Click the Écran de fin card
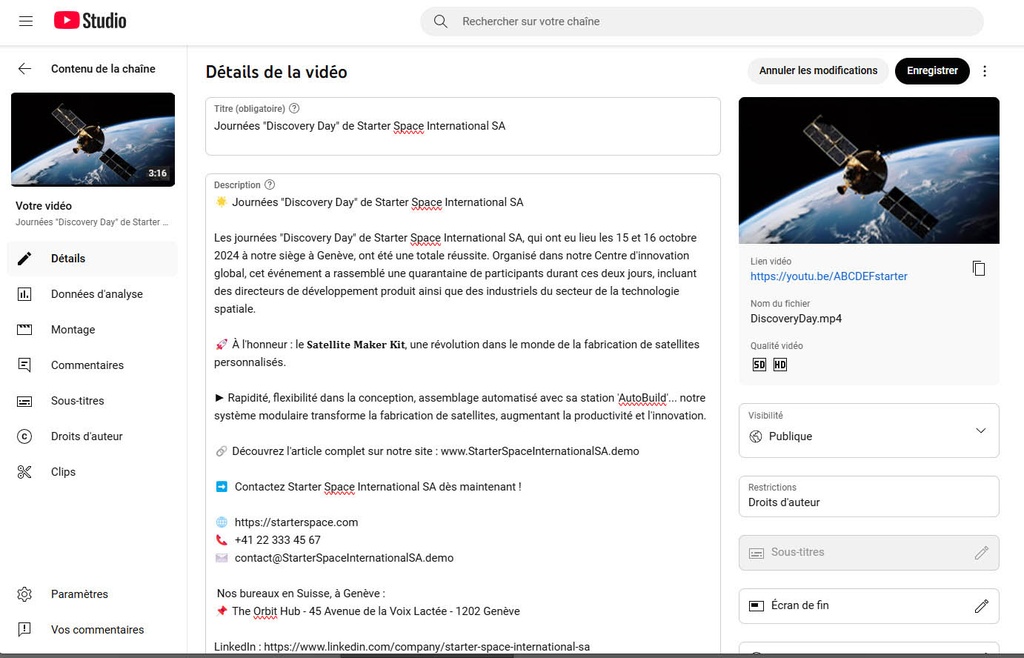This screenshot has width=1024, height=658. click(869, 606)
